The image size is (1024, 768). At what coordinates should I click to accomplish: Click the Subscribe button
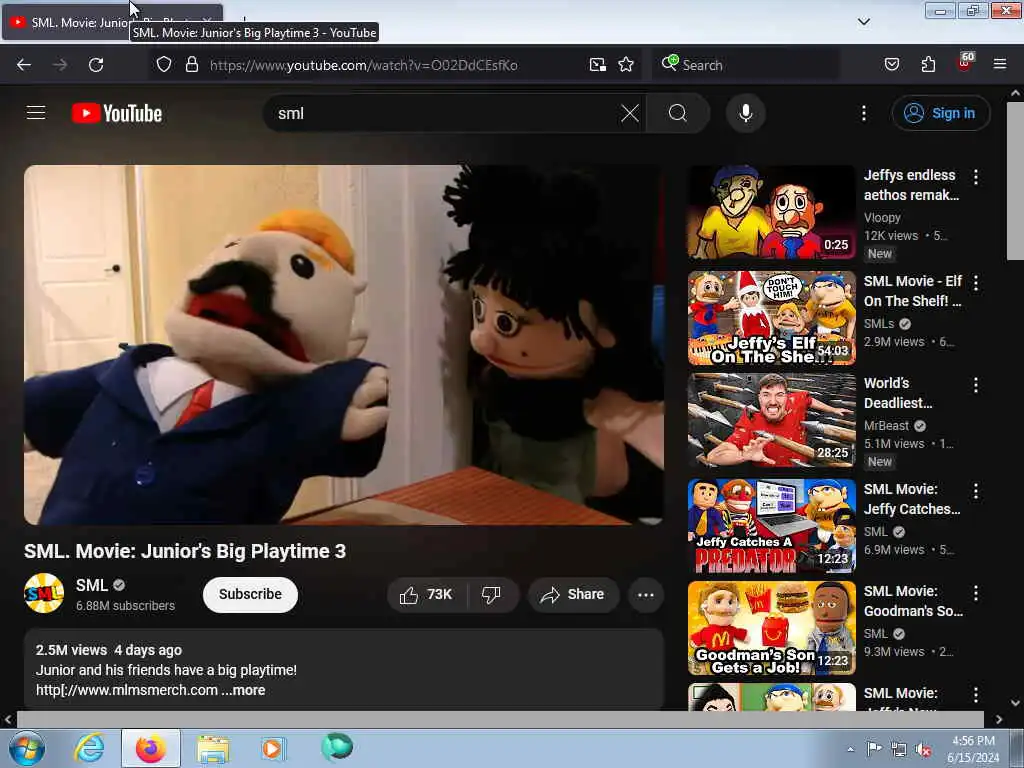250,594
